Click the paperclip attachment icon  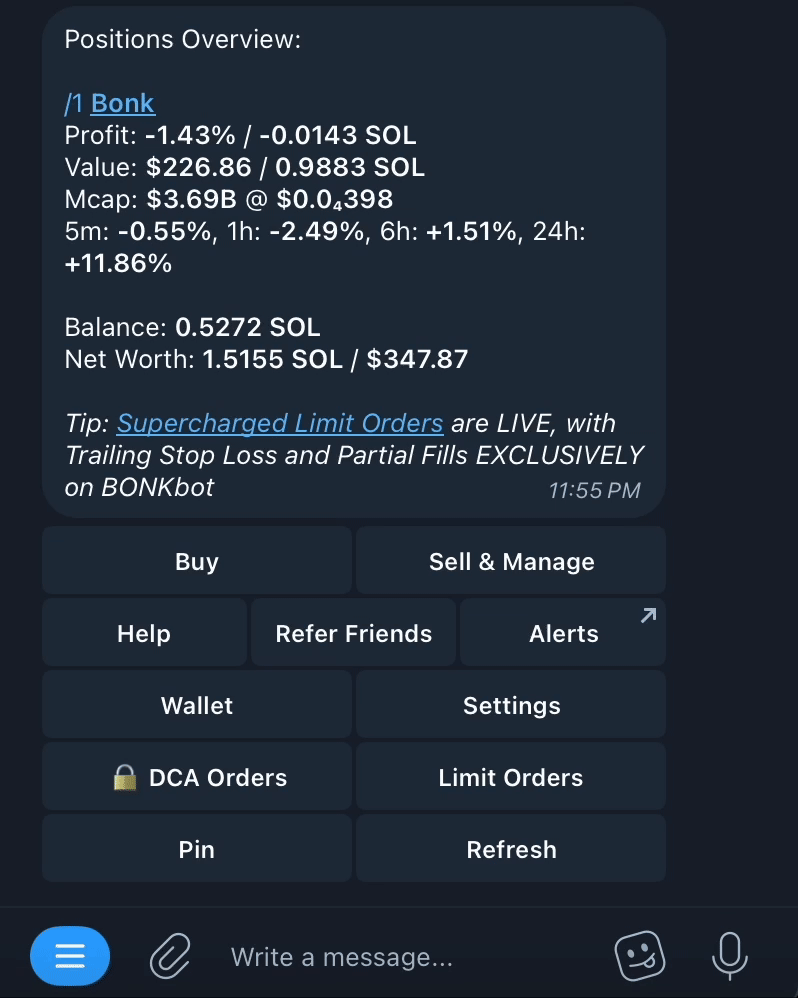[x=170, y=957]
